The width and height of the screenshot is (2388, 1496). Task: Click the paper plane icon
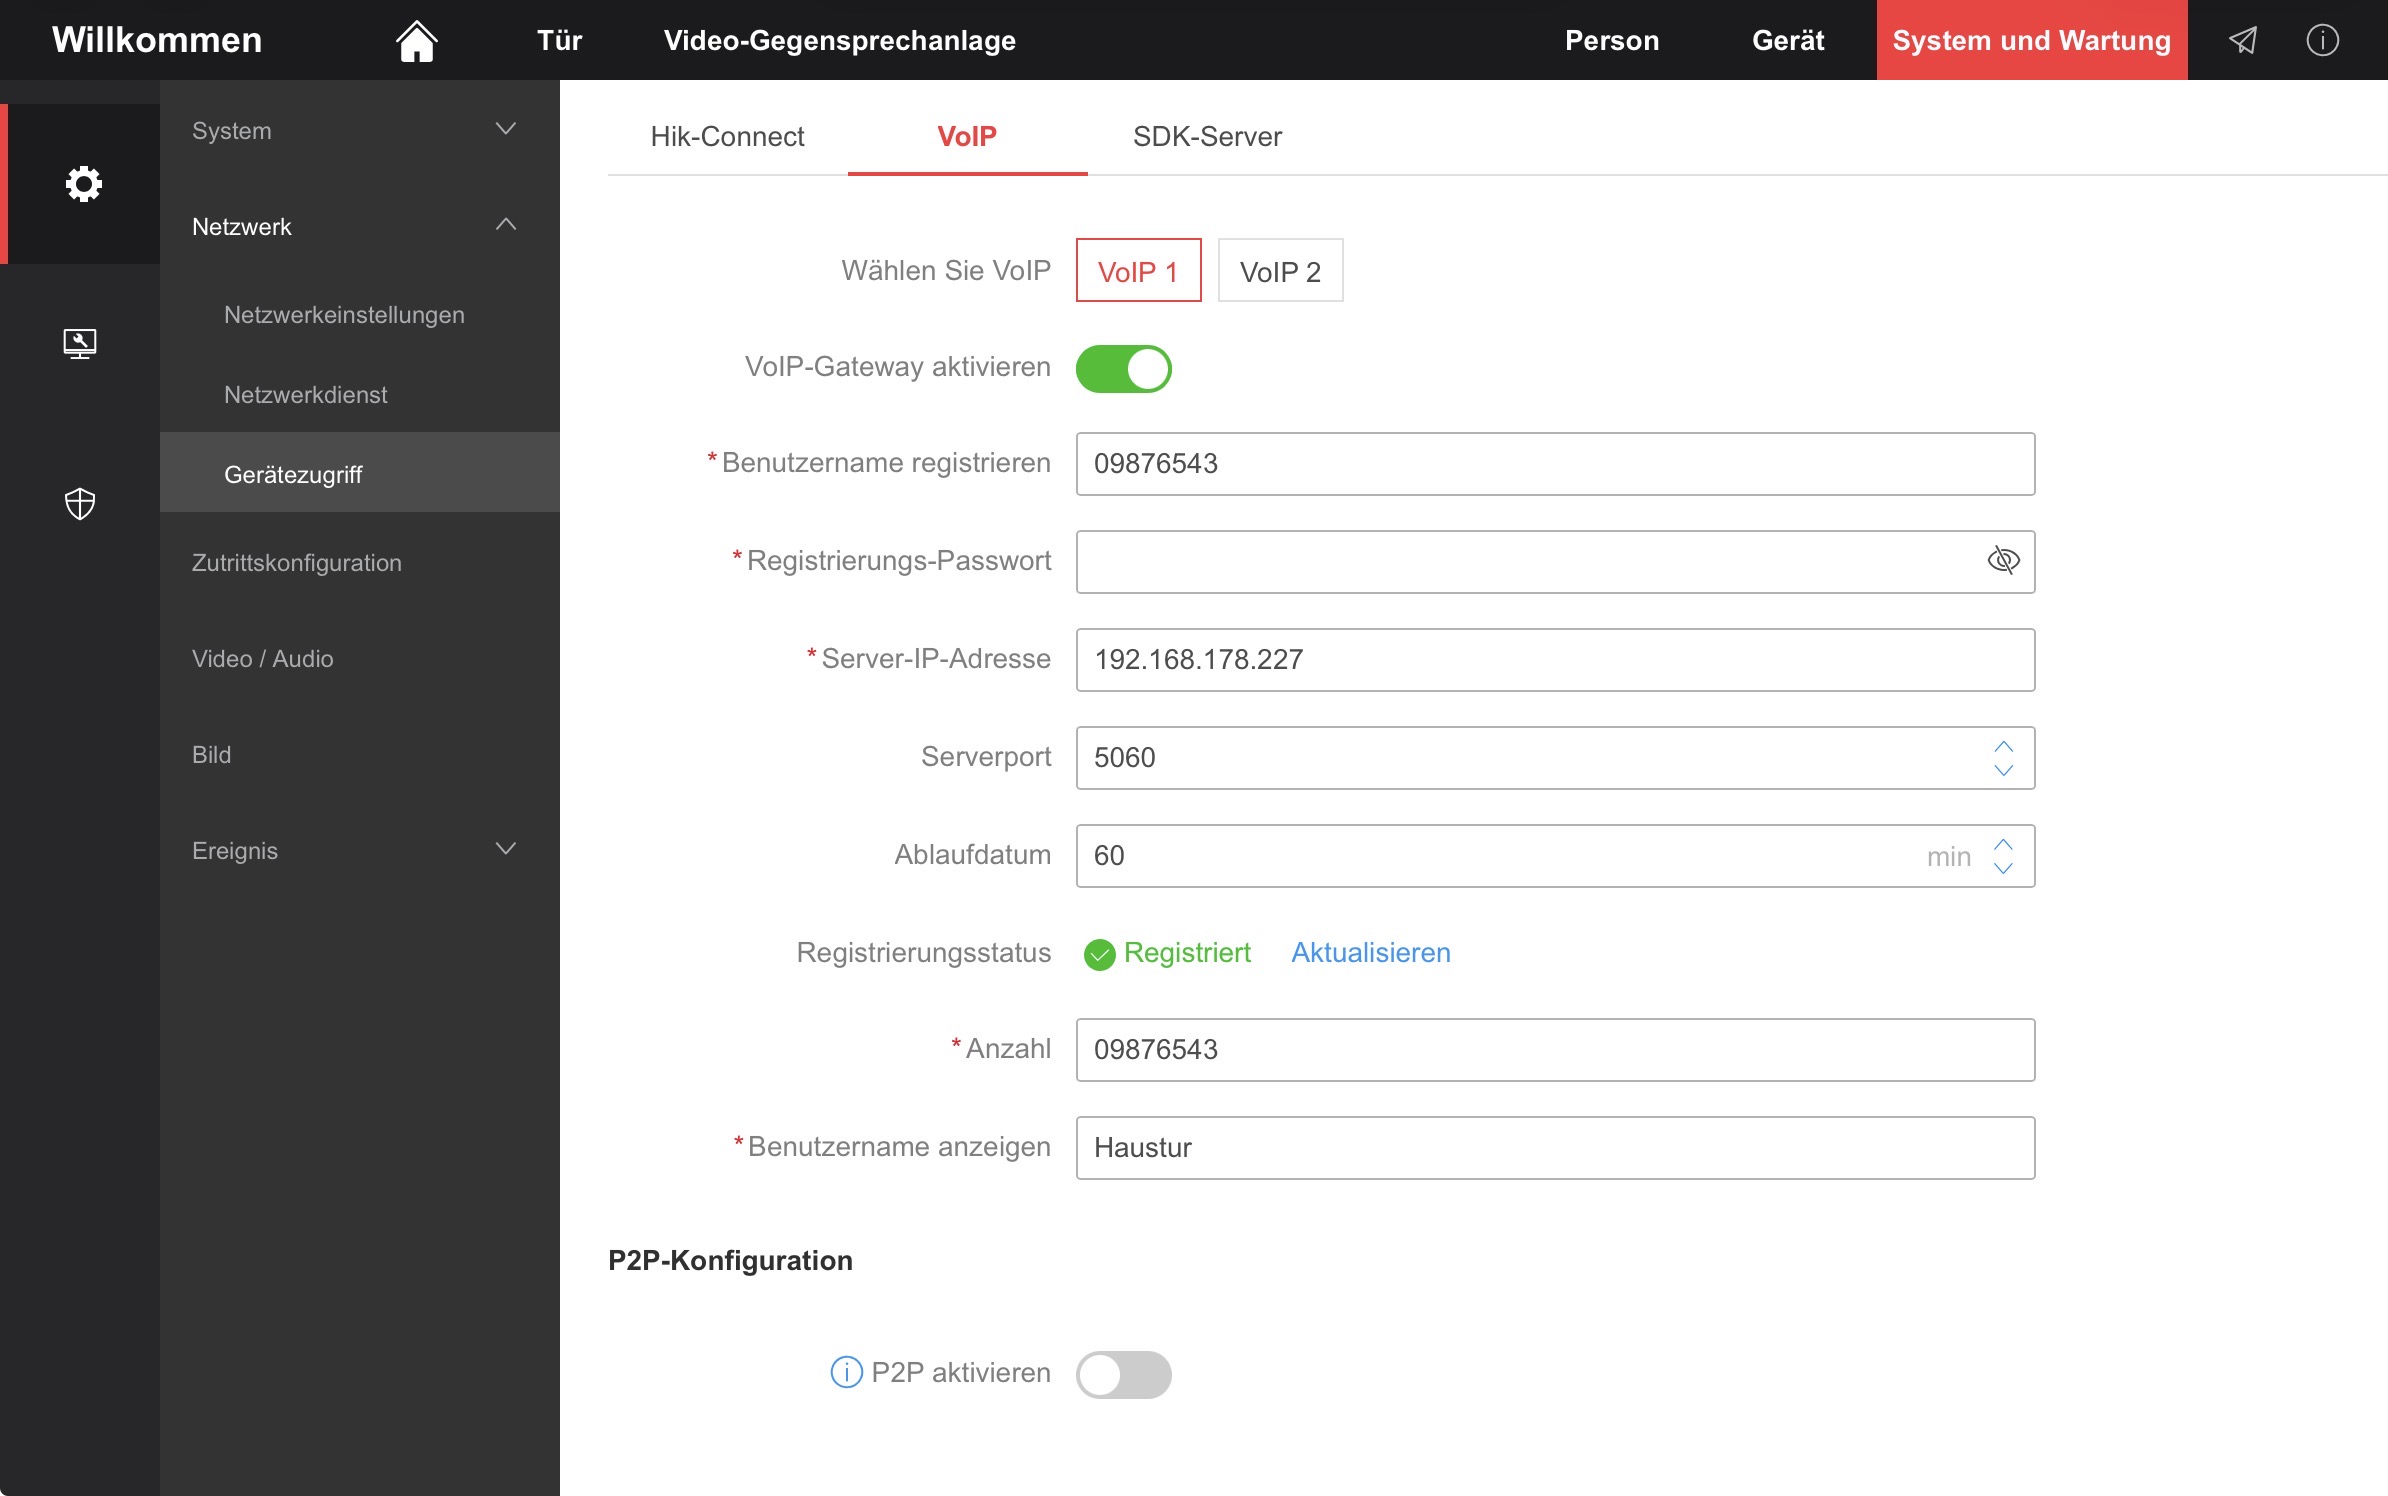pos(2243,41)
